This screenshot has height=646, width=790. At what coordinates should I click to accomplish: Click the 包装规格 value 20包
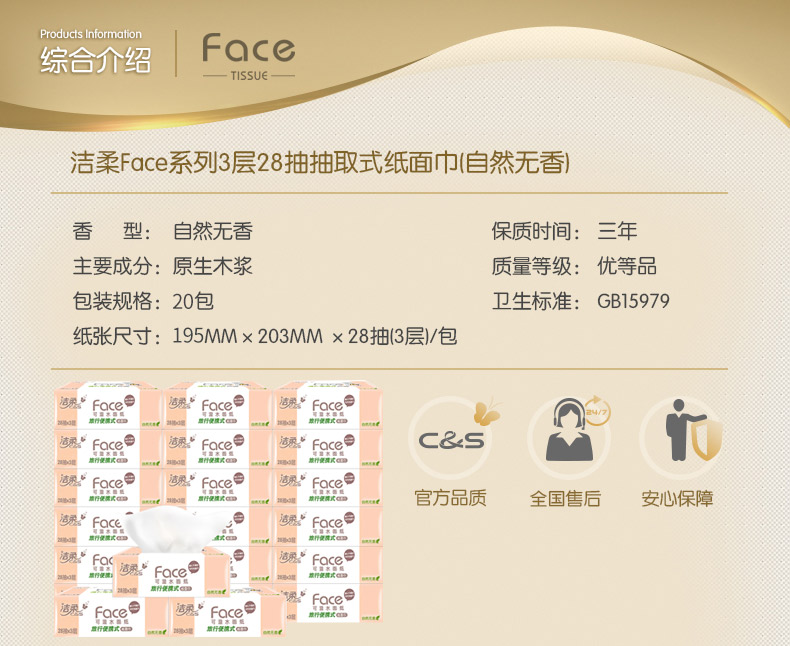(x=193, y=301)
